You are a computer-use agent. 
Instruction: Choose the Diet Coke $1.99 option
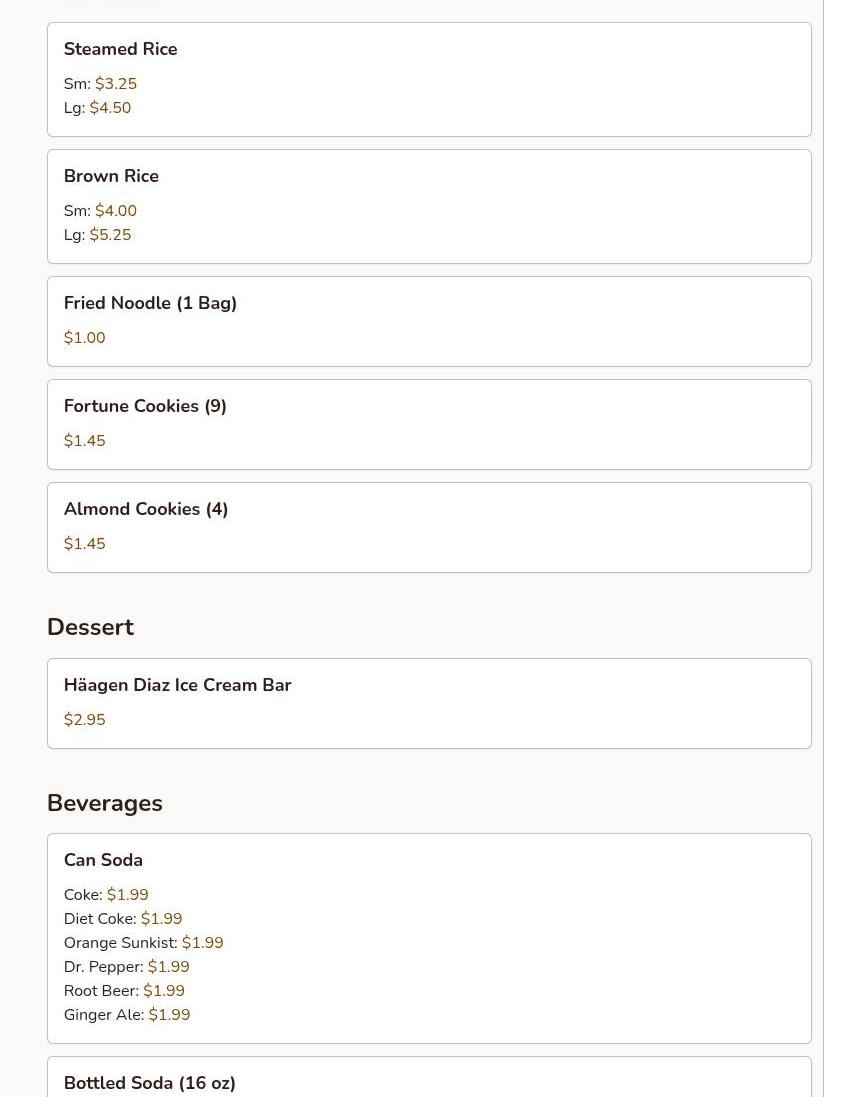point(161,919)
